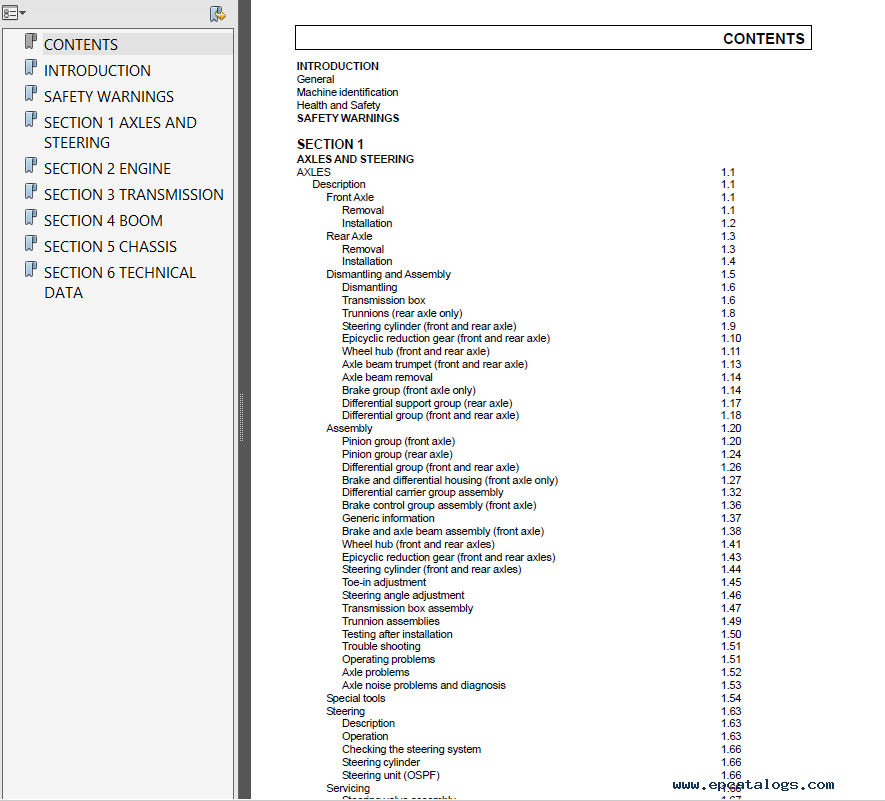Screen dimensions: 885x801
Task: Click the 'Operating problems' entry
Action: coord(388,659)
